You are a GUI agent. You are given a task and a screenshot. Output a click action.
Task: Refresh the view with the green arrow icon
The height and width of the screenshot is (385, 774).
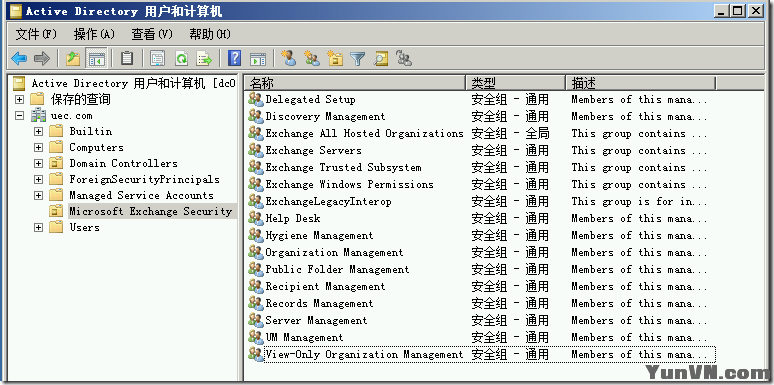pyautogui.click(x=182, y=59)
